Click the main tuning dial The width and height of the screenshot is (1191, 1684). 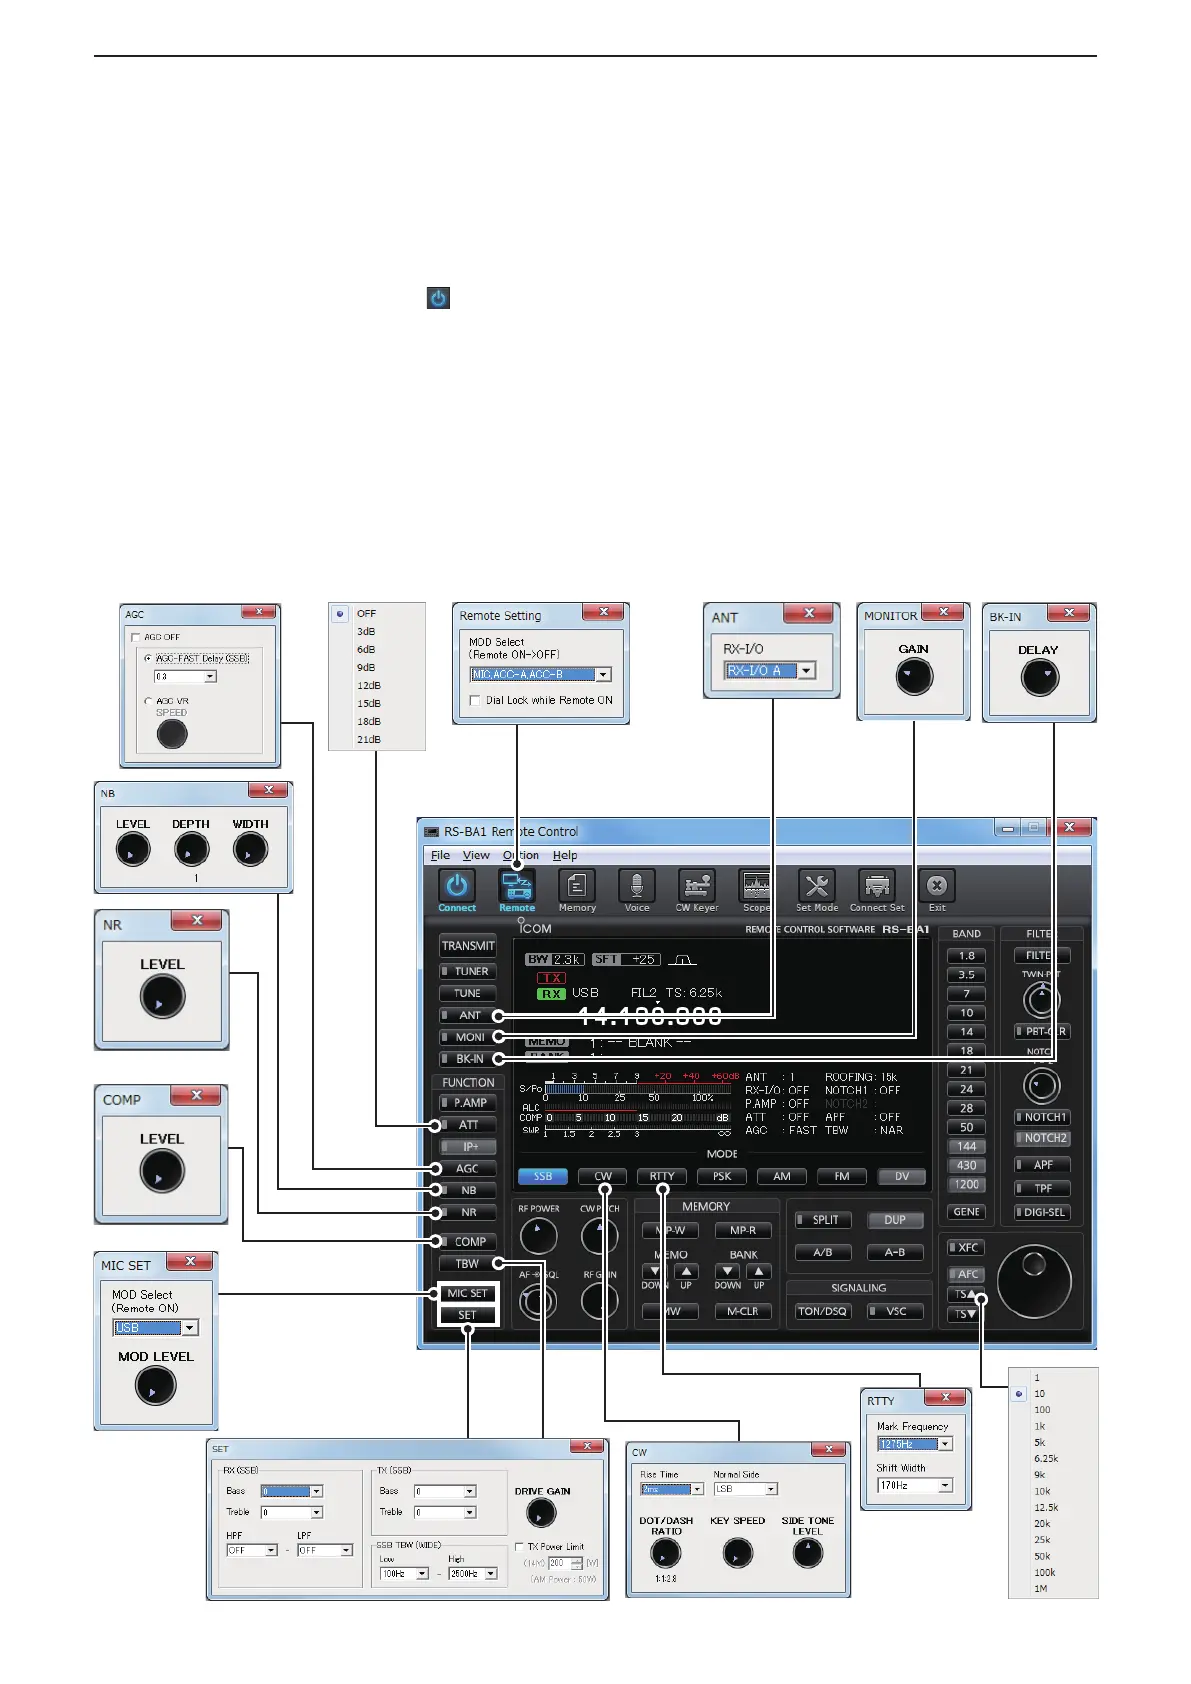coord(1034,1282)
